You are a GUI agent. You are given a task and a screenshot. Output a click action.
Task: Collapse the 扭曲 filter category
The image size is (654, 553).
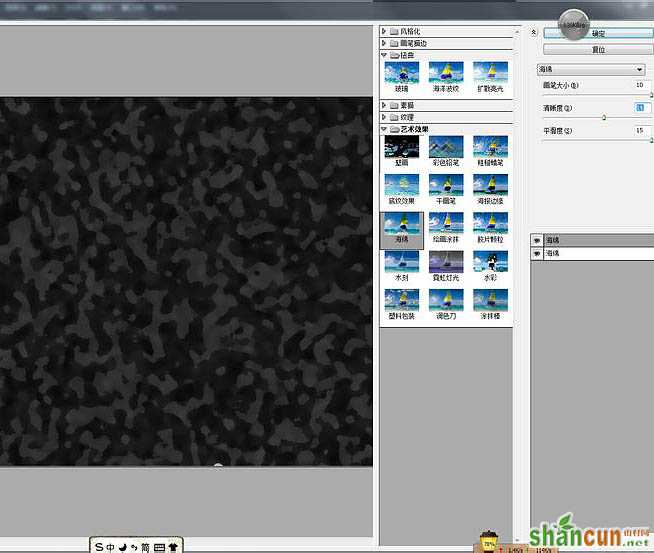(x=384, y=55)
